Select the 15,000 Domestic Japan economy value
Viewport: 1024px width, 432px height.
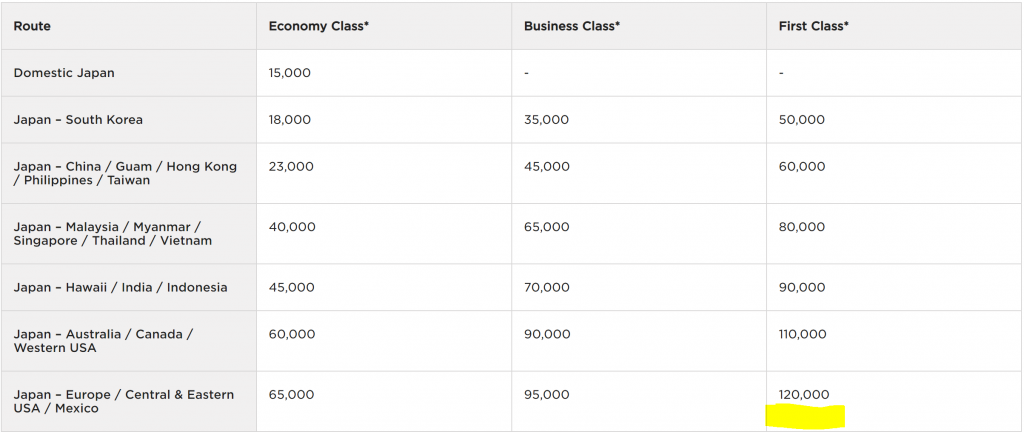click(289, 73)
